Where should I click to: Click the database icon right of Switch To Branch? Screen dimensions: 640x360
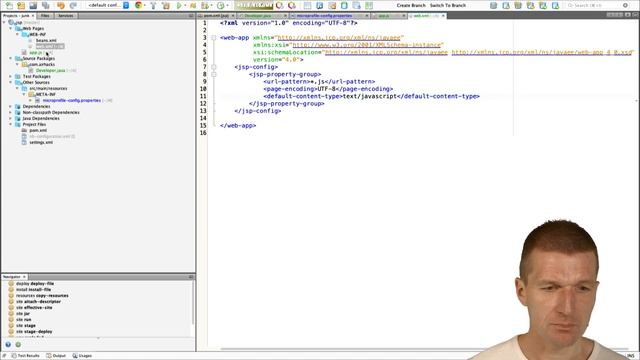coord(493,5)
